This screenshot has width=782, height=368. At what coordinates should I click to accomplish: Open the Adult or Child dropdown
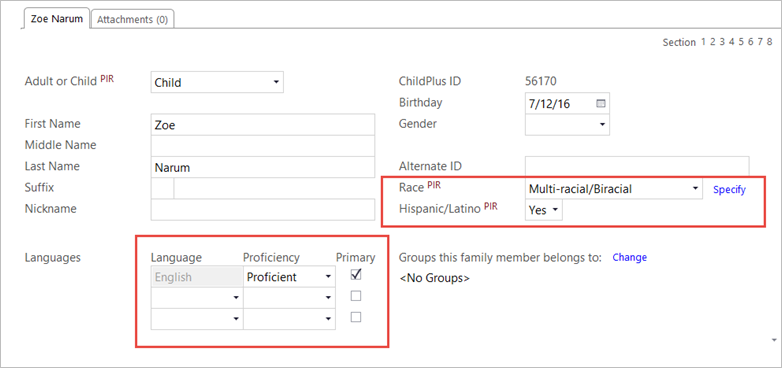pos(217,82)
